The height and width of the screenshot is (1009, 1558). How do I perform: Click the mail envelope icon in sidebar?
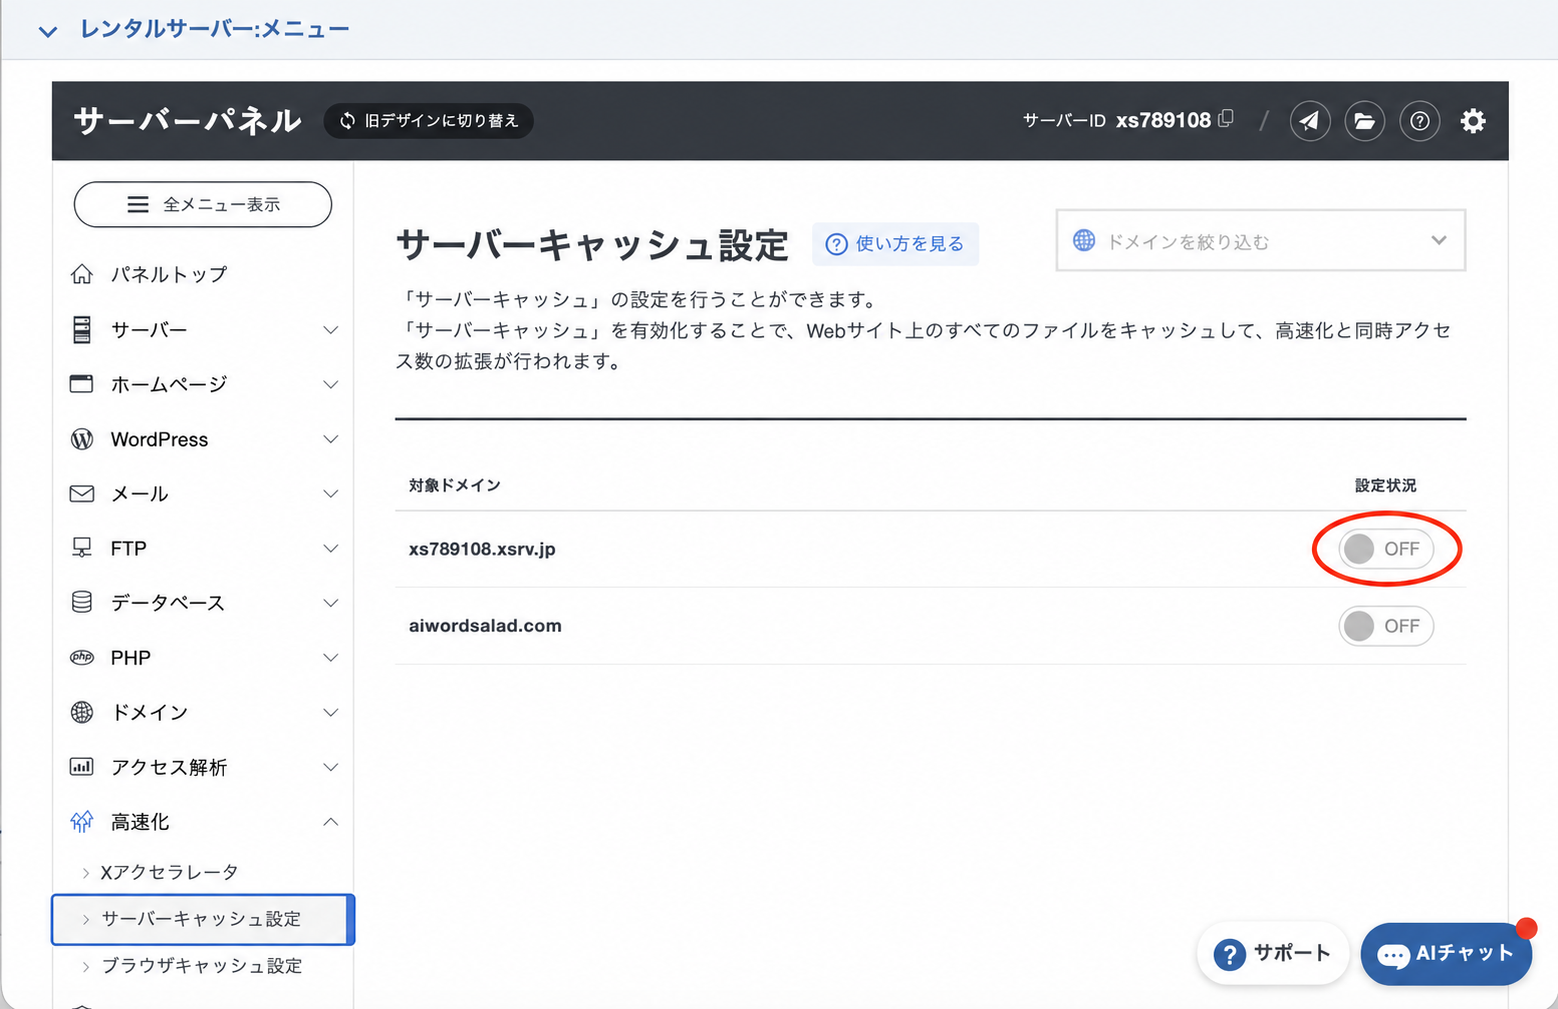point(82,494)
